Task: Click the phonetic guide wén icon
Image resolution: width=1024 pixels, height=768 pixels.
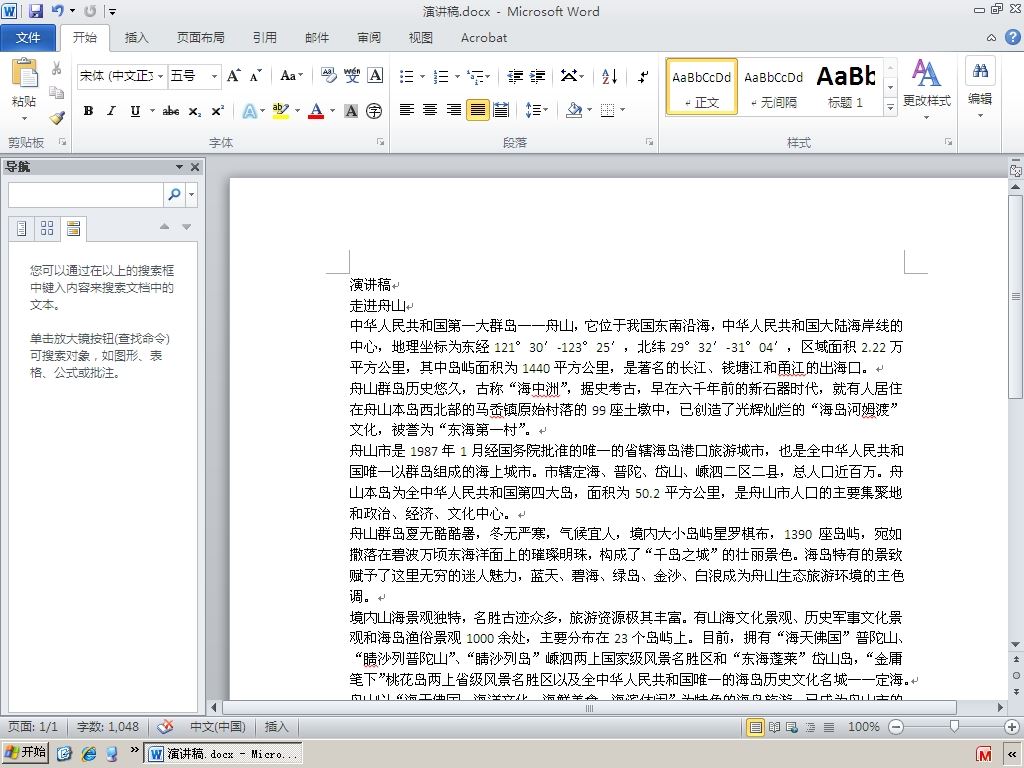Action: click(x=352, y=76)
